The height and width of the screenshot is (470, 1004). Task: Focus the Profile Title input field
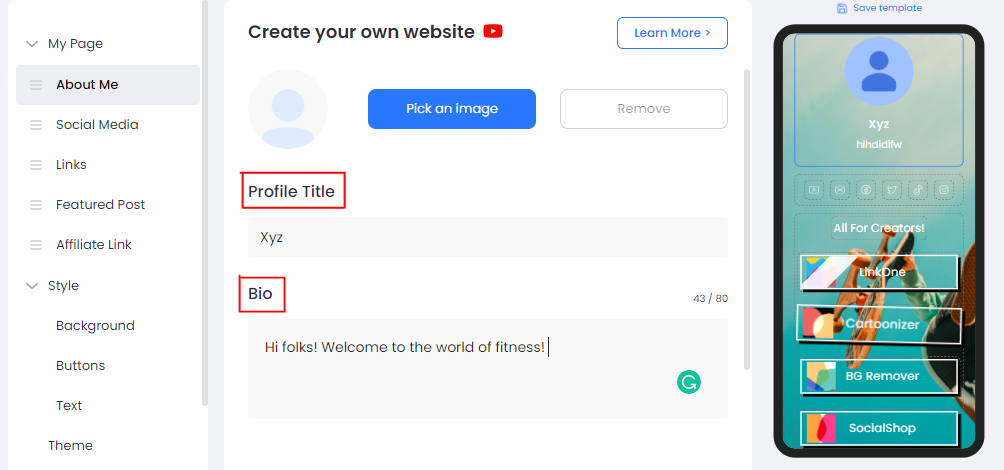pyautogui.click(x=487, y=237)
